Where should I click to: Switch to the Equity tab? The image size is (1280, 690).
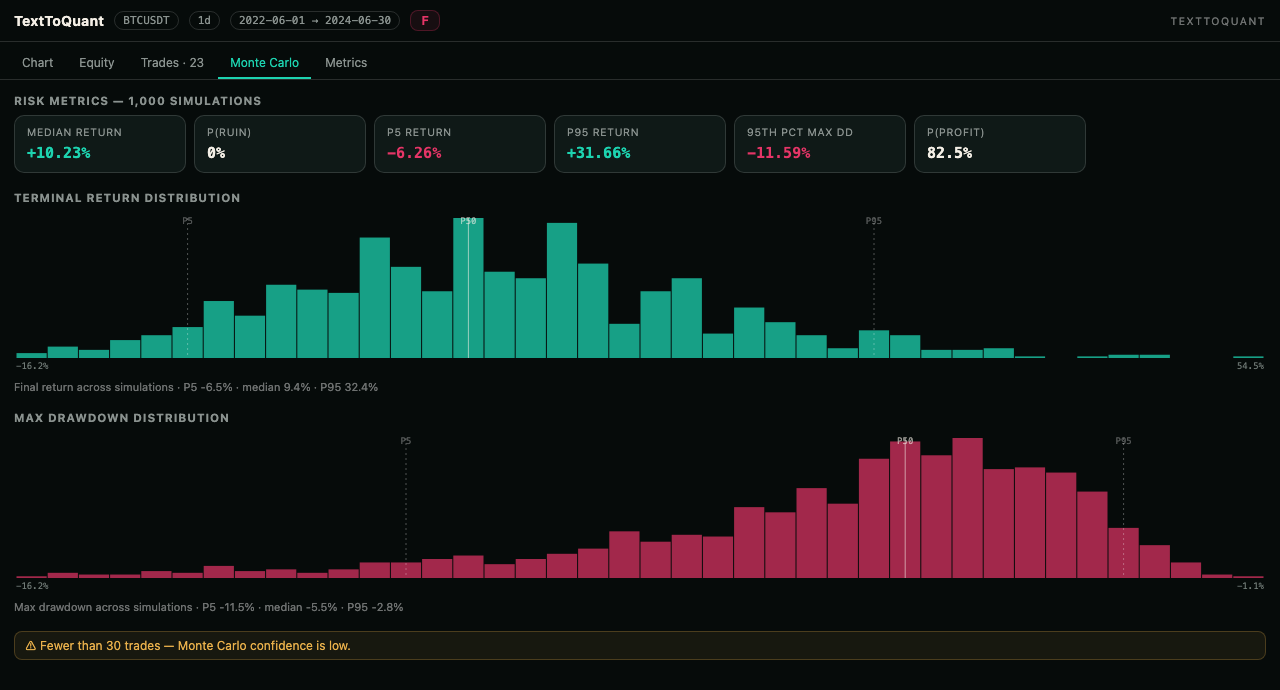pos(97,62)
